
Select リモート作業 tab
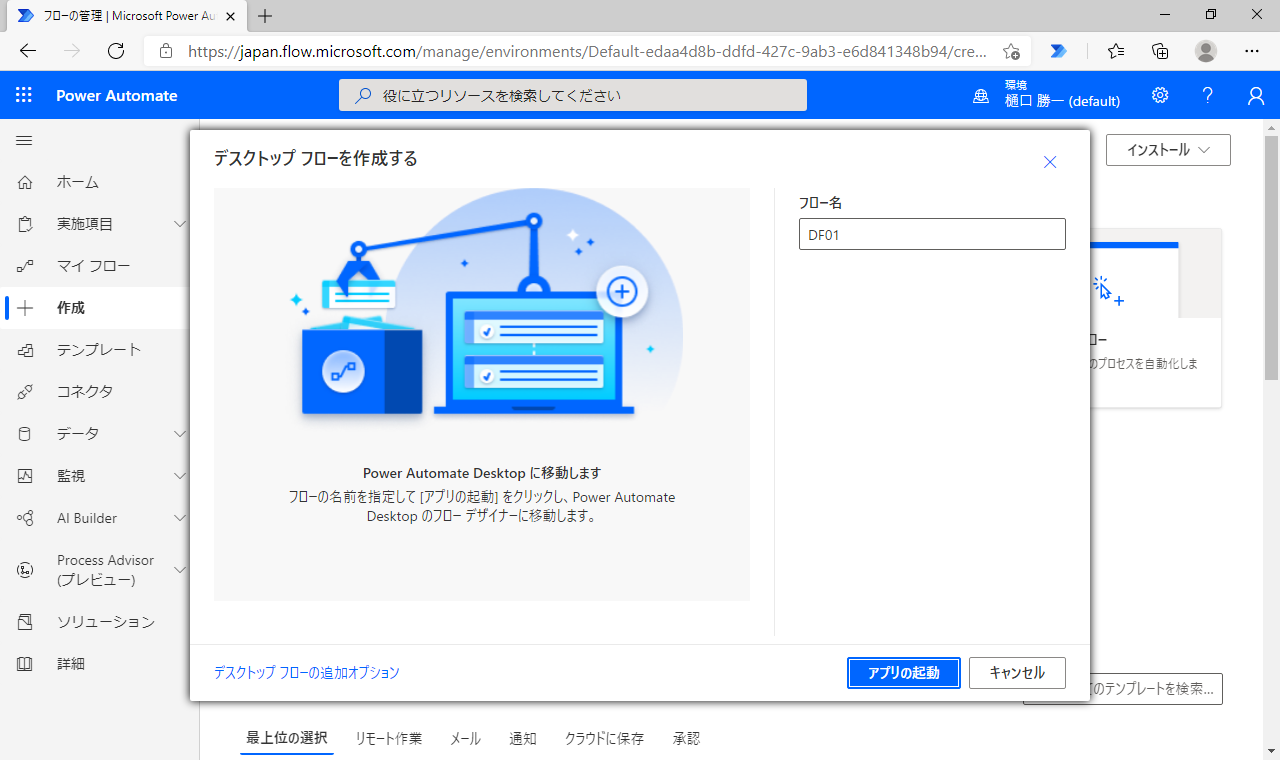click(x=389, y=738)
